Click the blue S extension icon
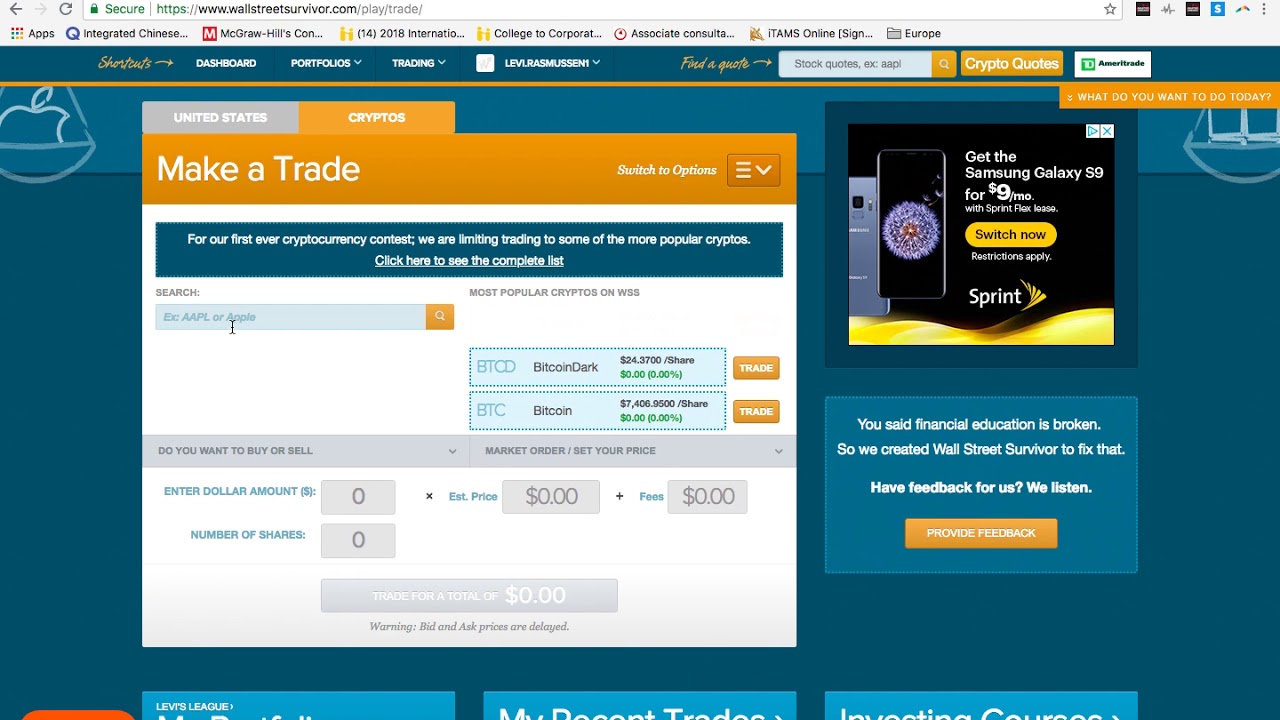 tap(1217, 9)
